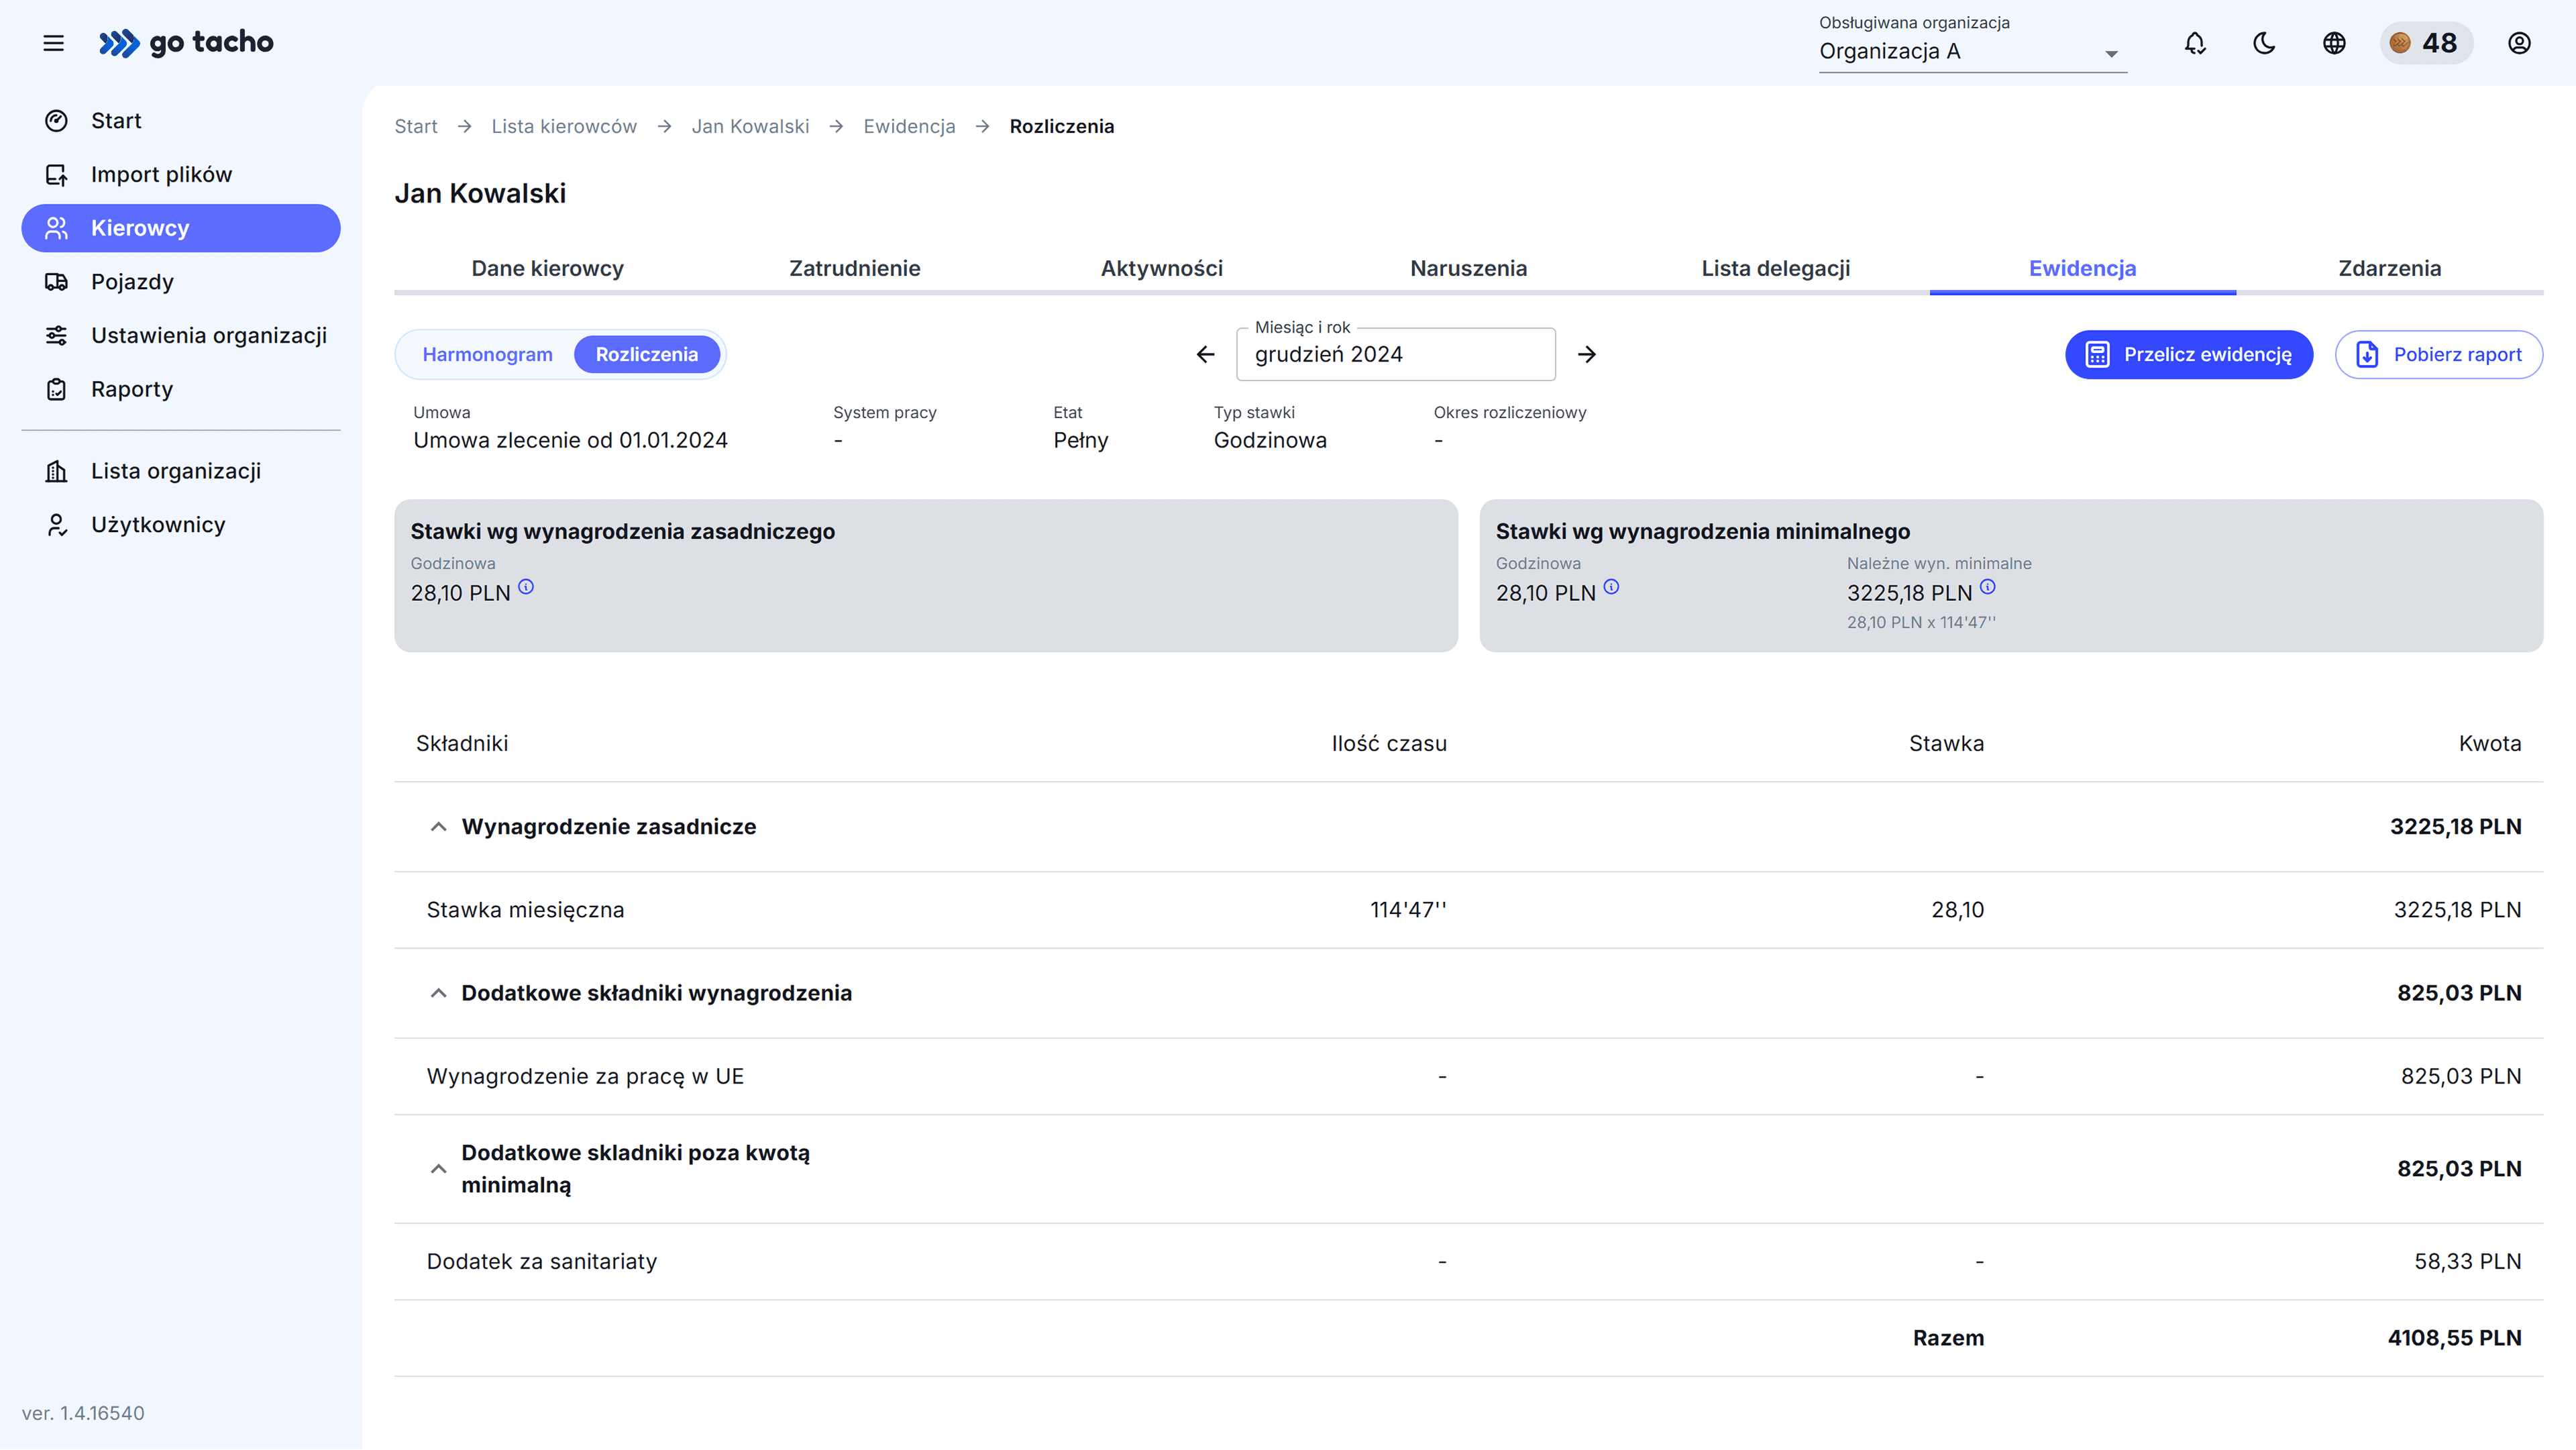Viewport: 2576px width, 1450px height.
Task: Click Wynagrodzenie za pracę w UE row
Action: coord(1468,1076)
